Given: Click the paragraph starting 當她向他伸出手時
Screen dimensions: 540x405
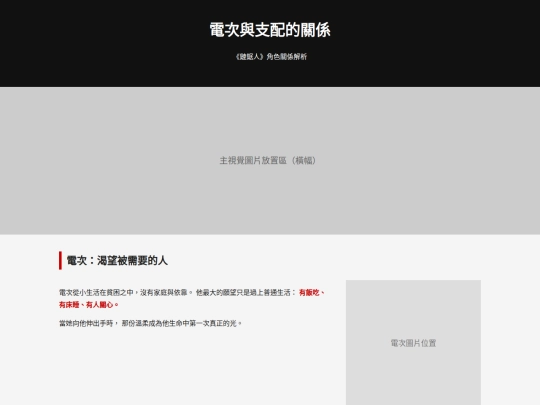Looking at the screenshot, I should click(150, 323).
